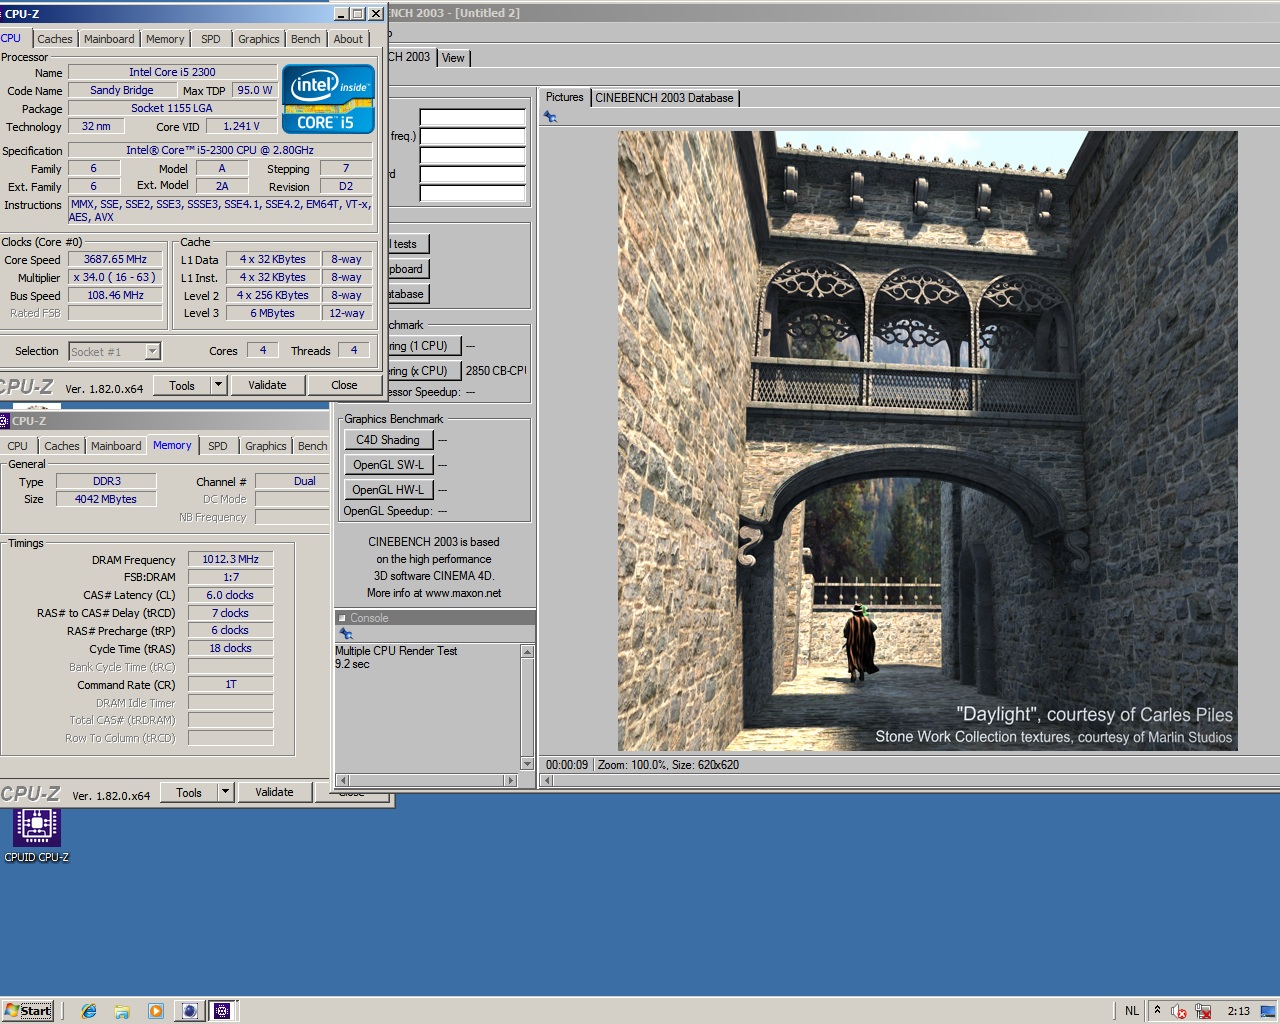
Task: Click the rendered Daylight image
Action: click(x=927, y=441)
